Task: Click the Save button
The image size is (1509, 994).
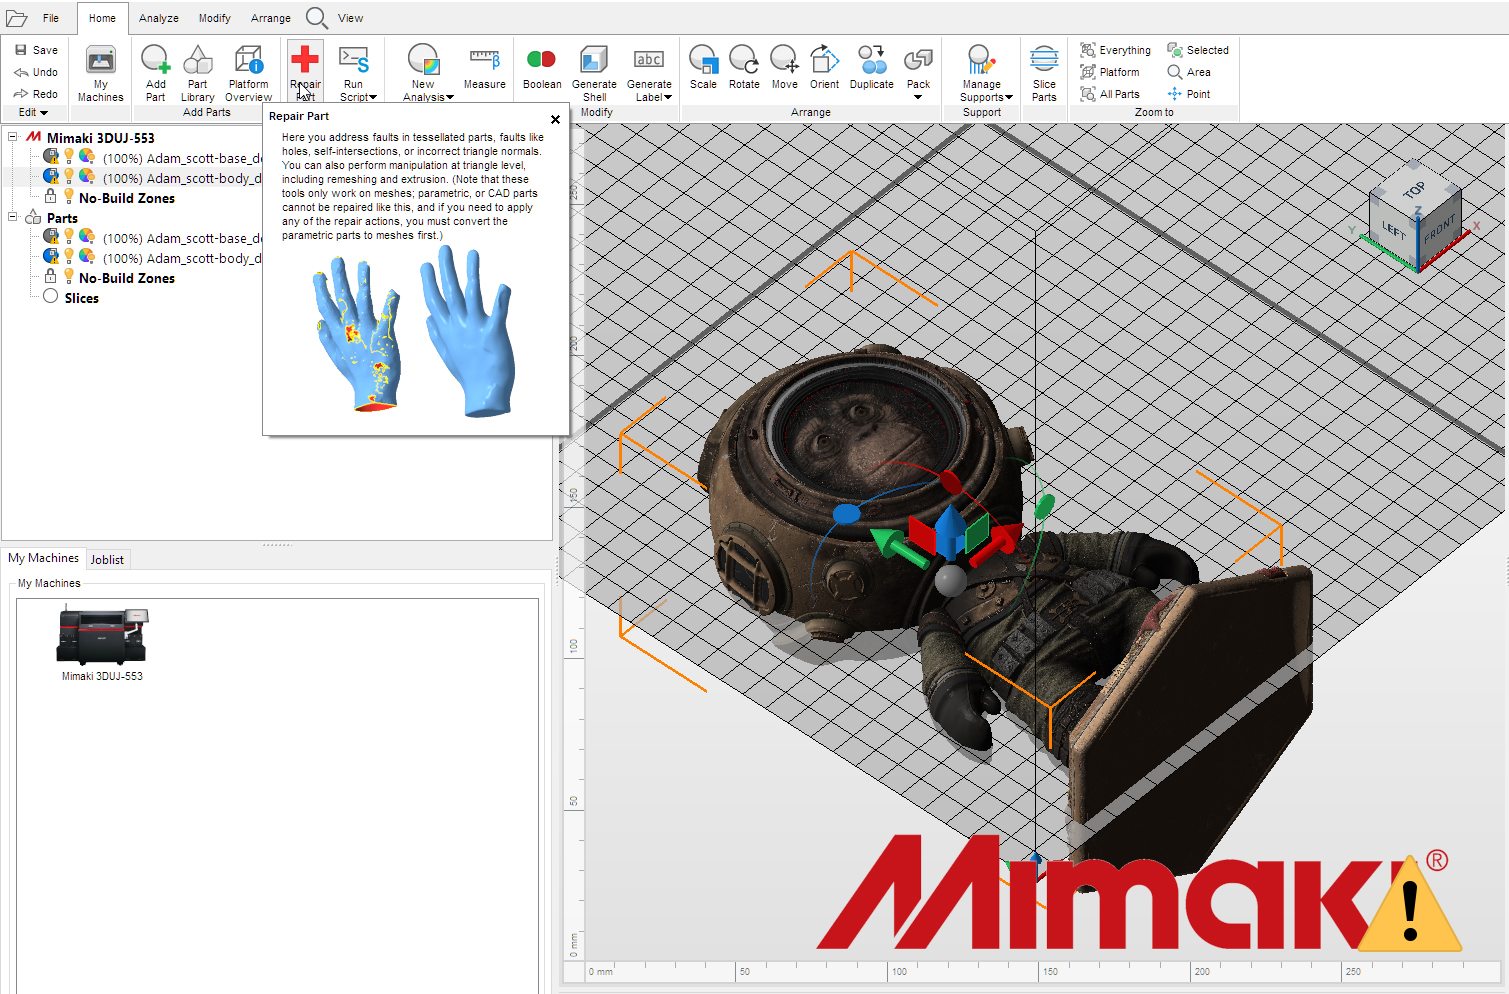Action: click(36, 50)
